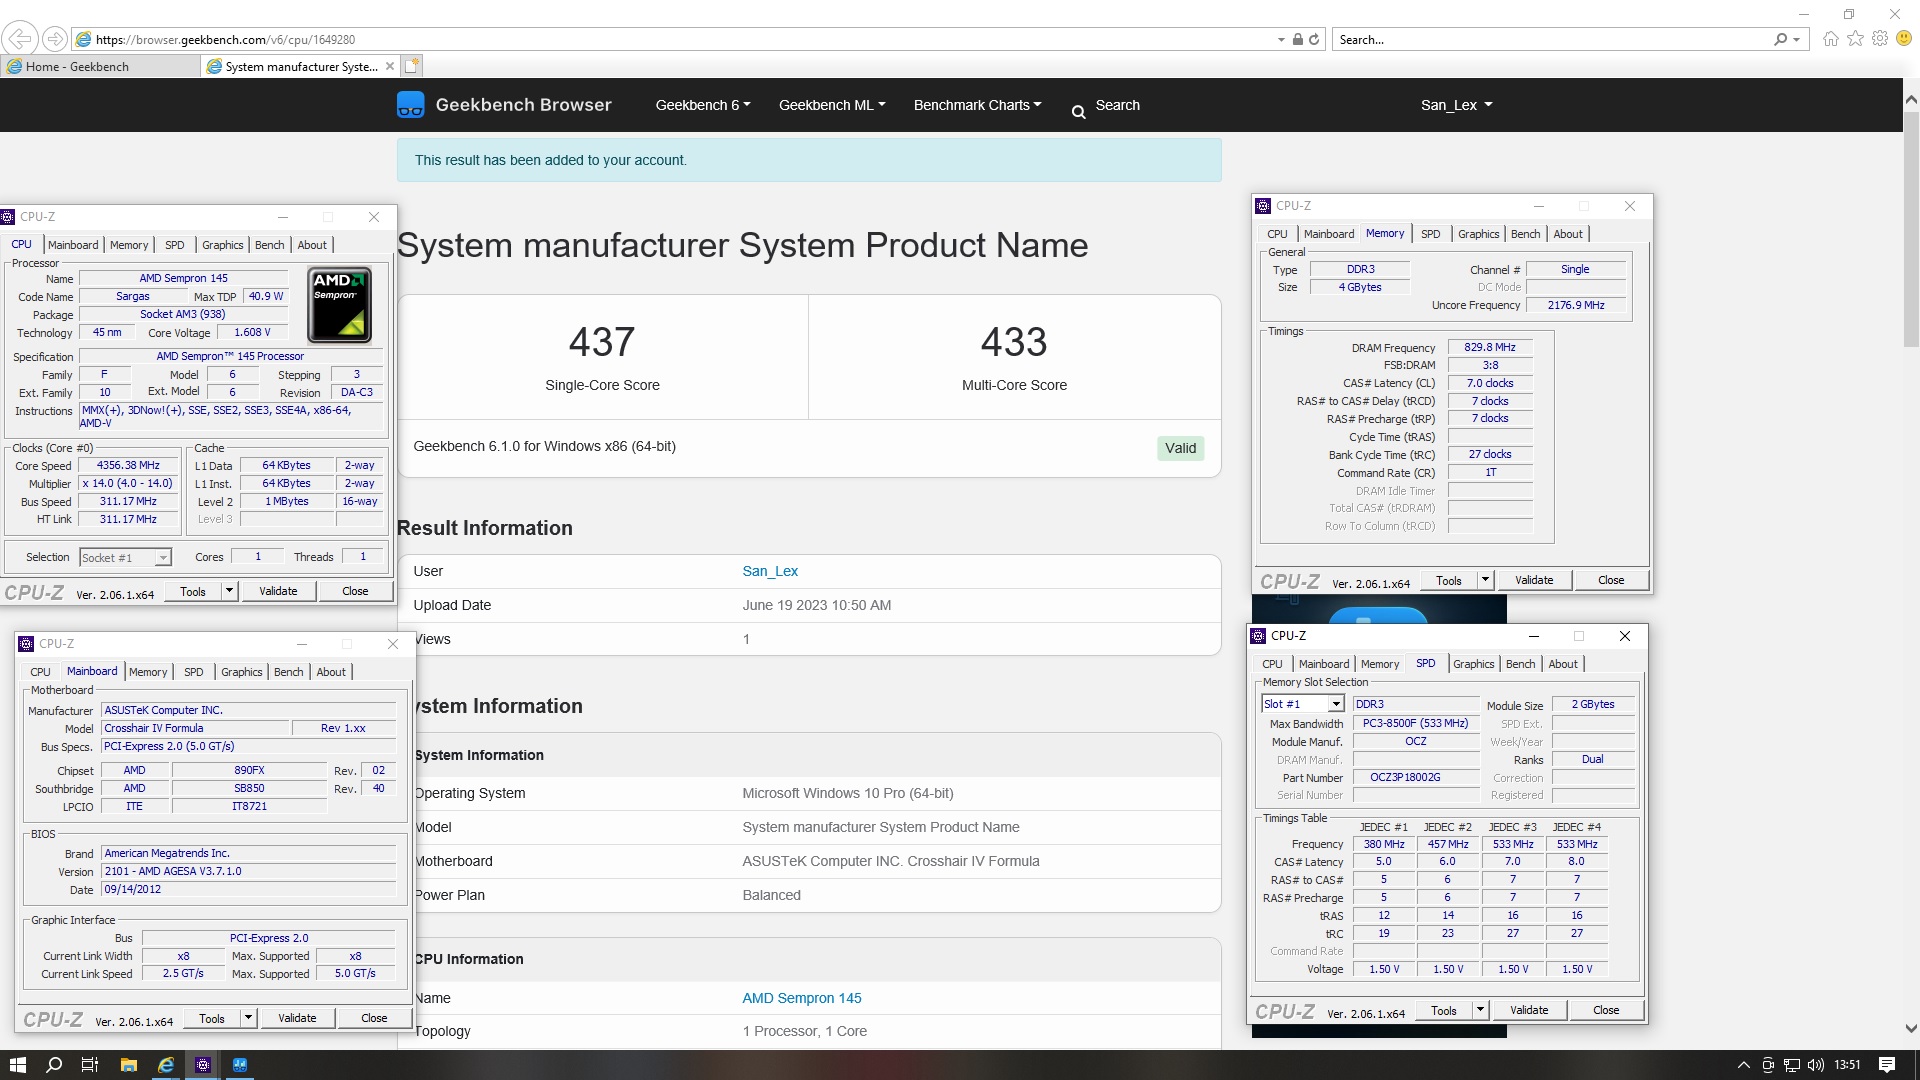Image resolution: width=1920 pixels, height=1080 pixels.
Task: Click the AMD Sempron logo in CPU-Z
Action: pos(340,305)
